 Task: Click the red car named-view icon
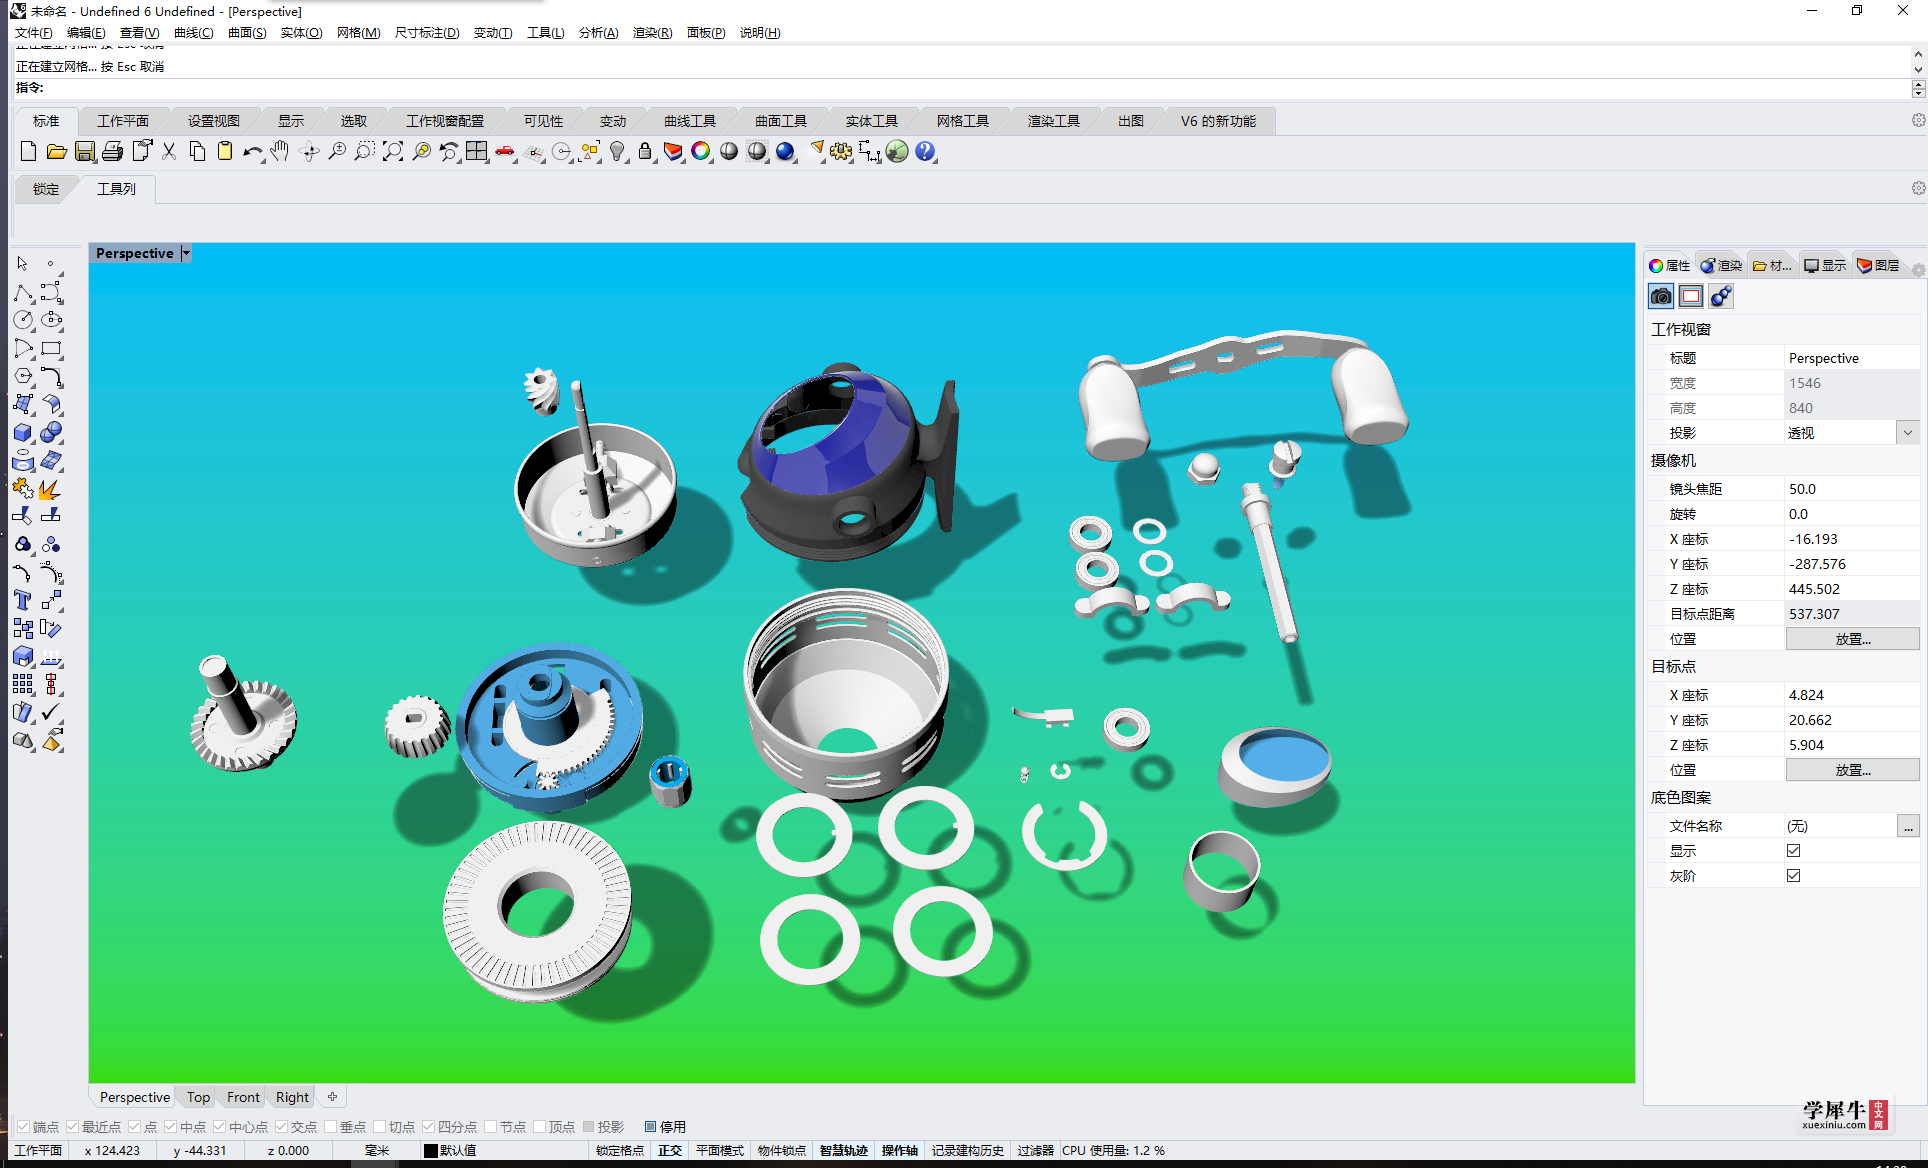click(x=505, y=151)
